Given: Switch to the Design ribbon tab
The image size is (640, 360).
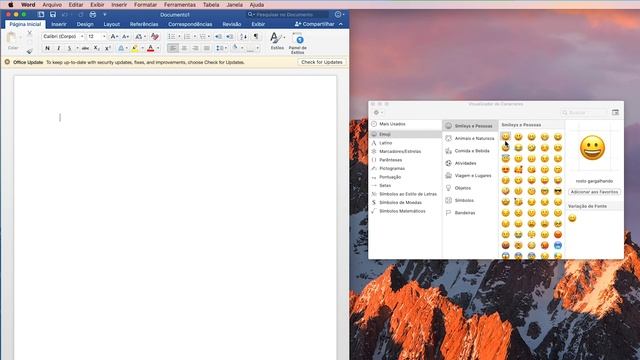Looking at the screenshot, I should click(x=85, y=24).
